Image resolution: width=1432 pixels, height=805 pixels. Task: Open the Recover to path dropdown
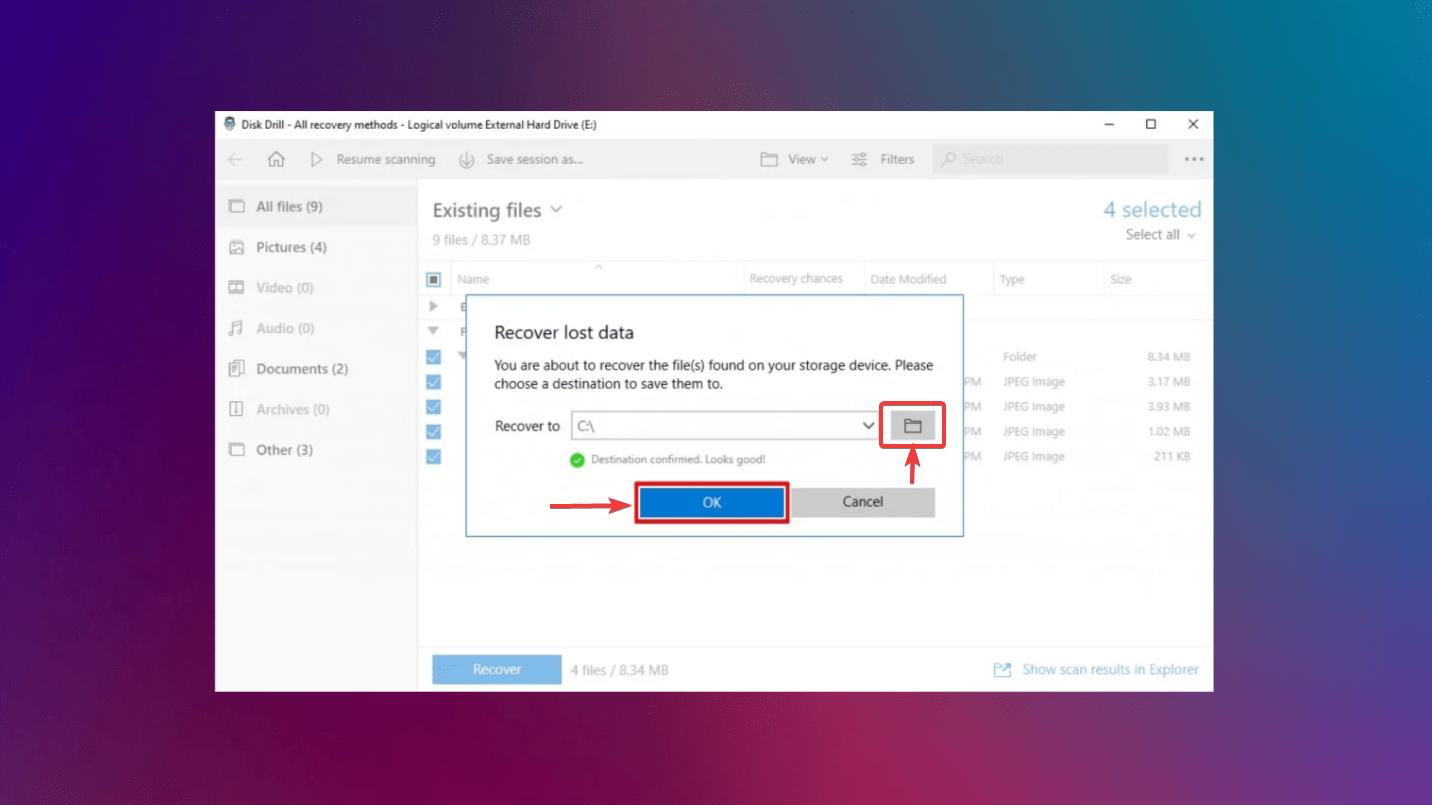(x=868, y=426)
